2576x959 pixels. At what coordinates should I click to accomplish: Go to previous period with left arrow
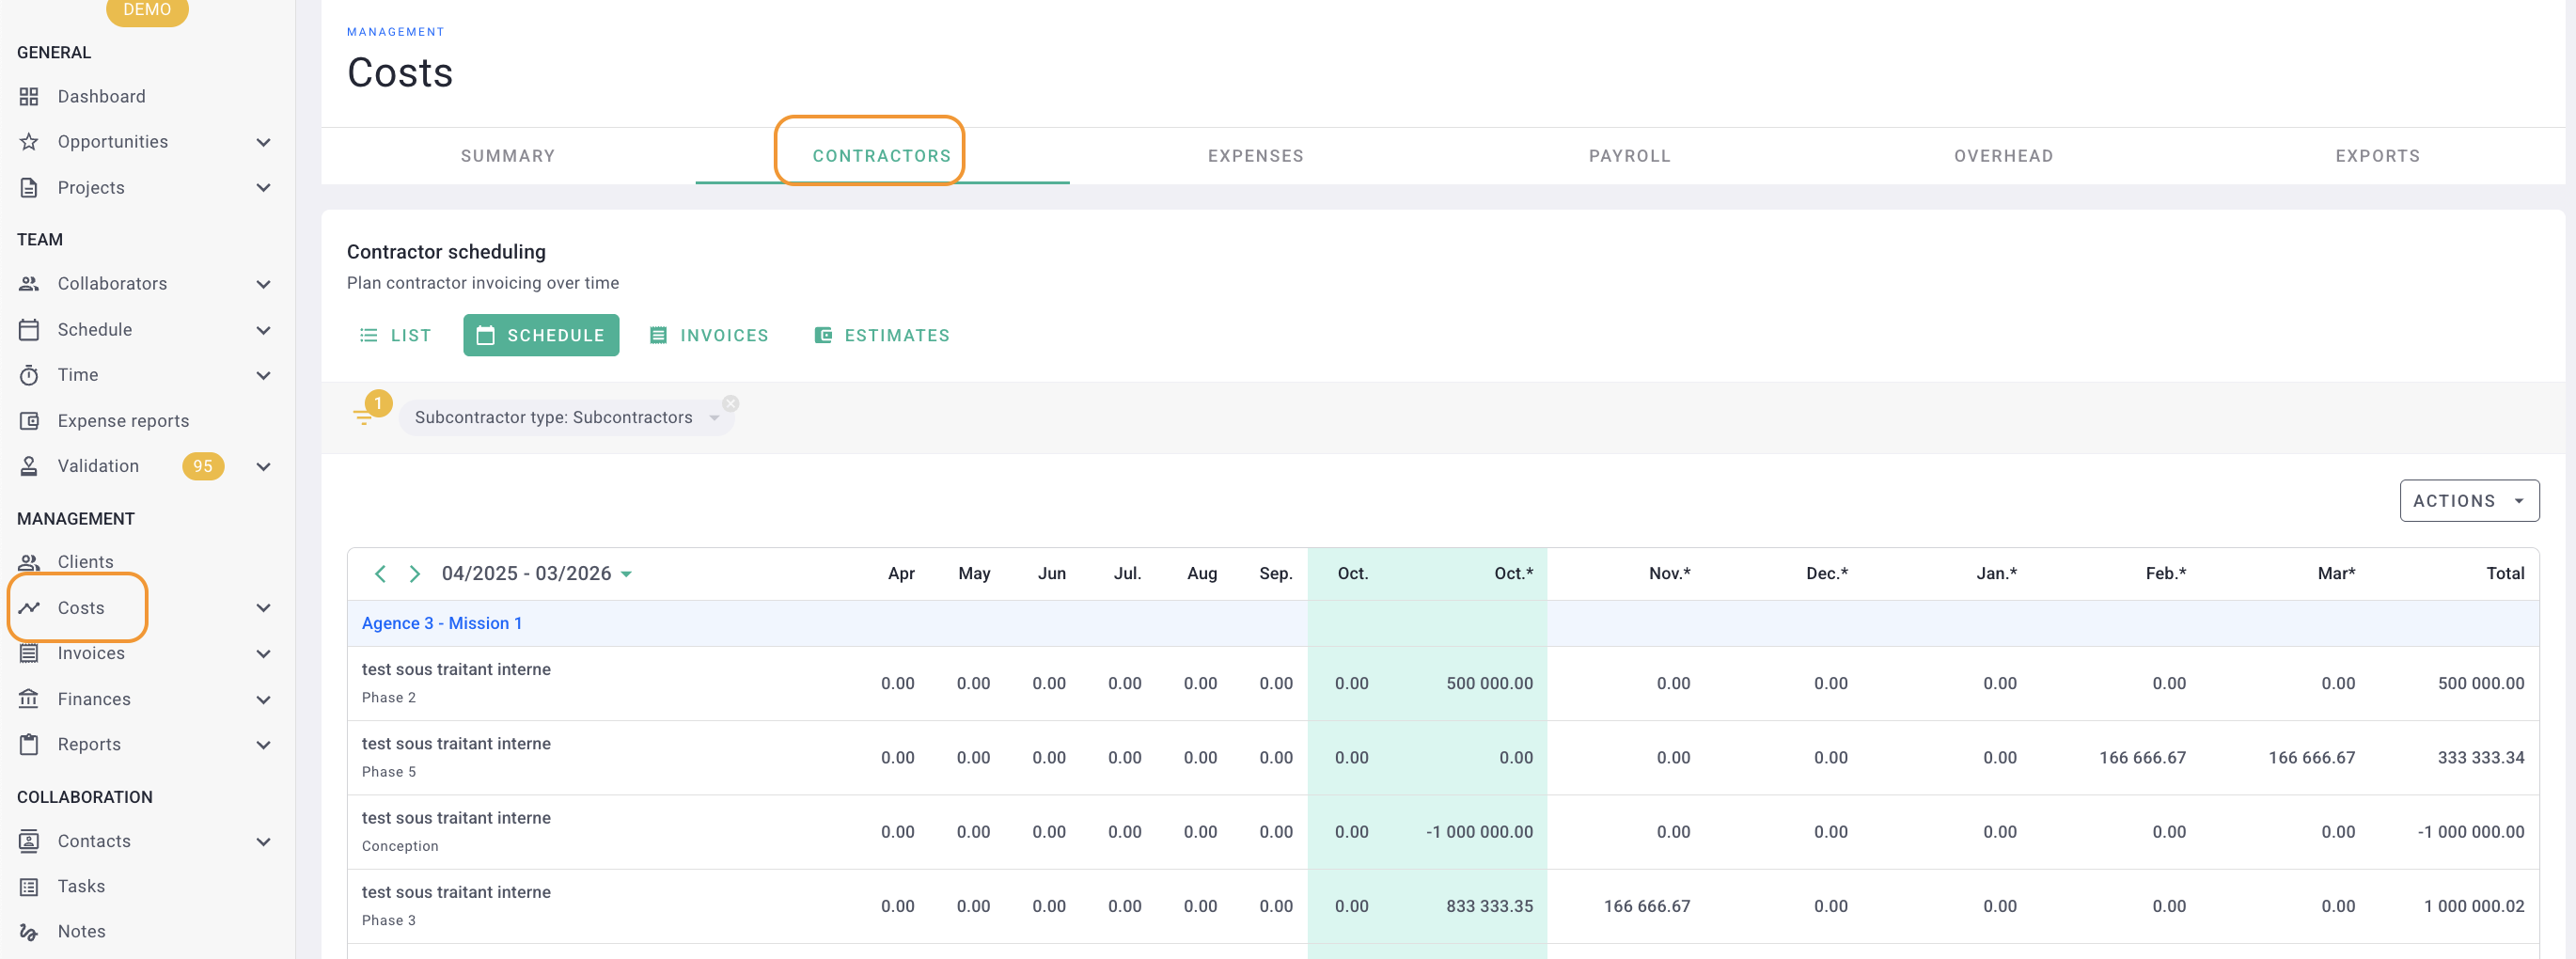pos(380,574)
